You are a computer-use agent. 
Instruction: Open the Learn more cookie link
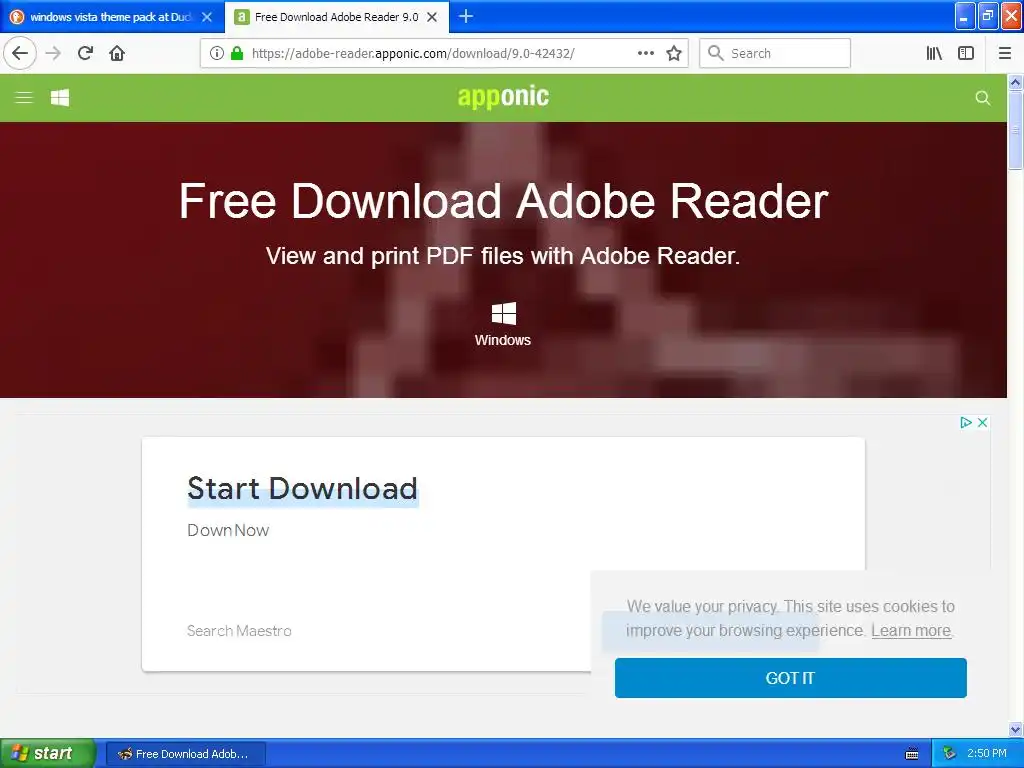(911, 631)
